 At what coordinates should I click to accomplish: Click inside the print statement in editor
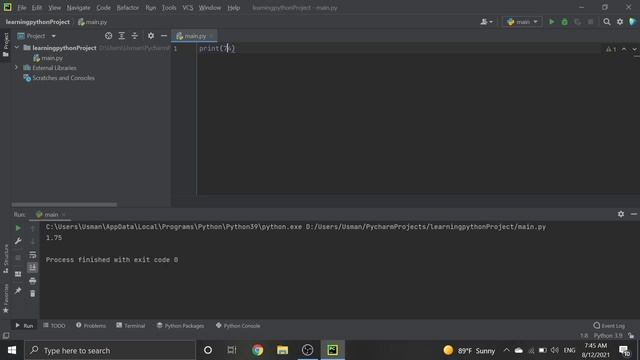tap(217, 49)
